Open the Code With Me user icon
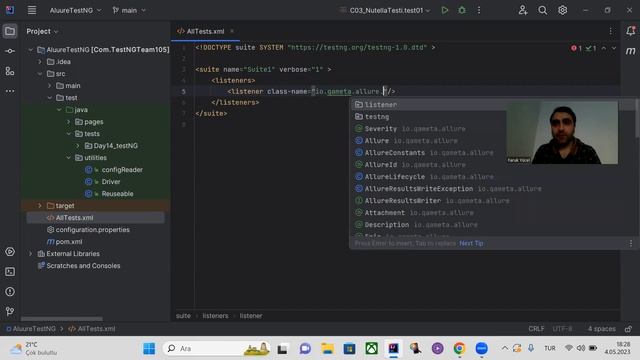 522,10
